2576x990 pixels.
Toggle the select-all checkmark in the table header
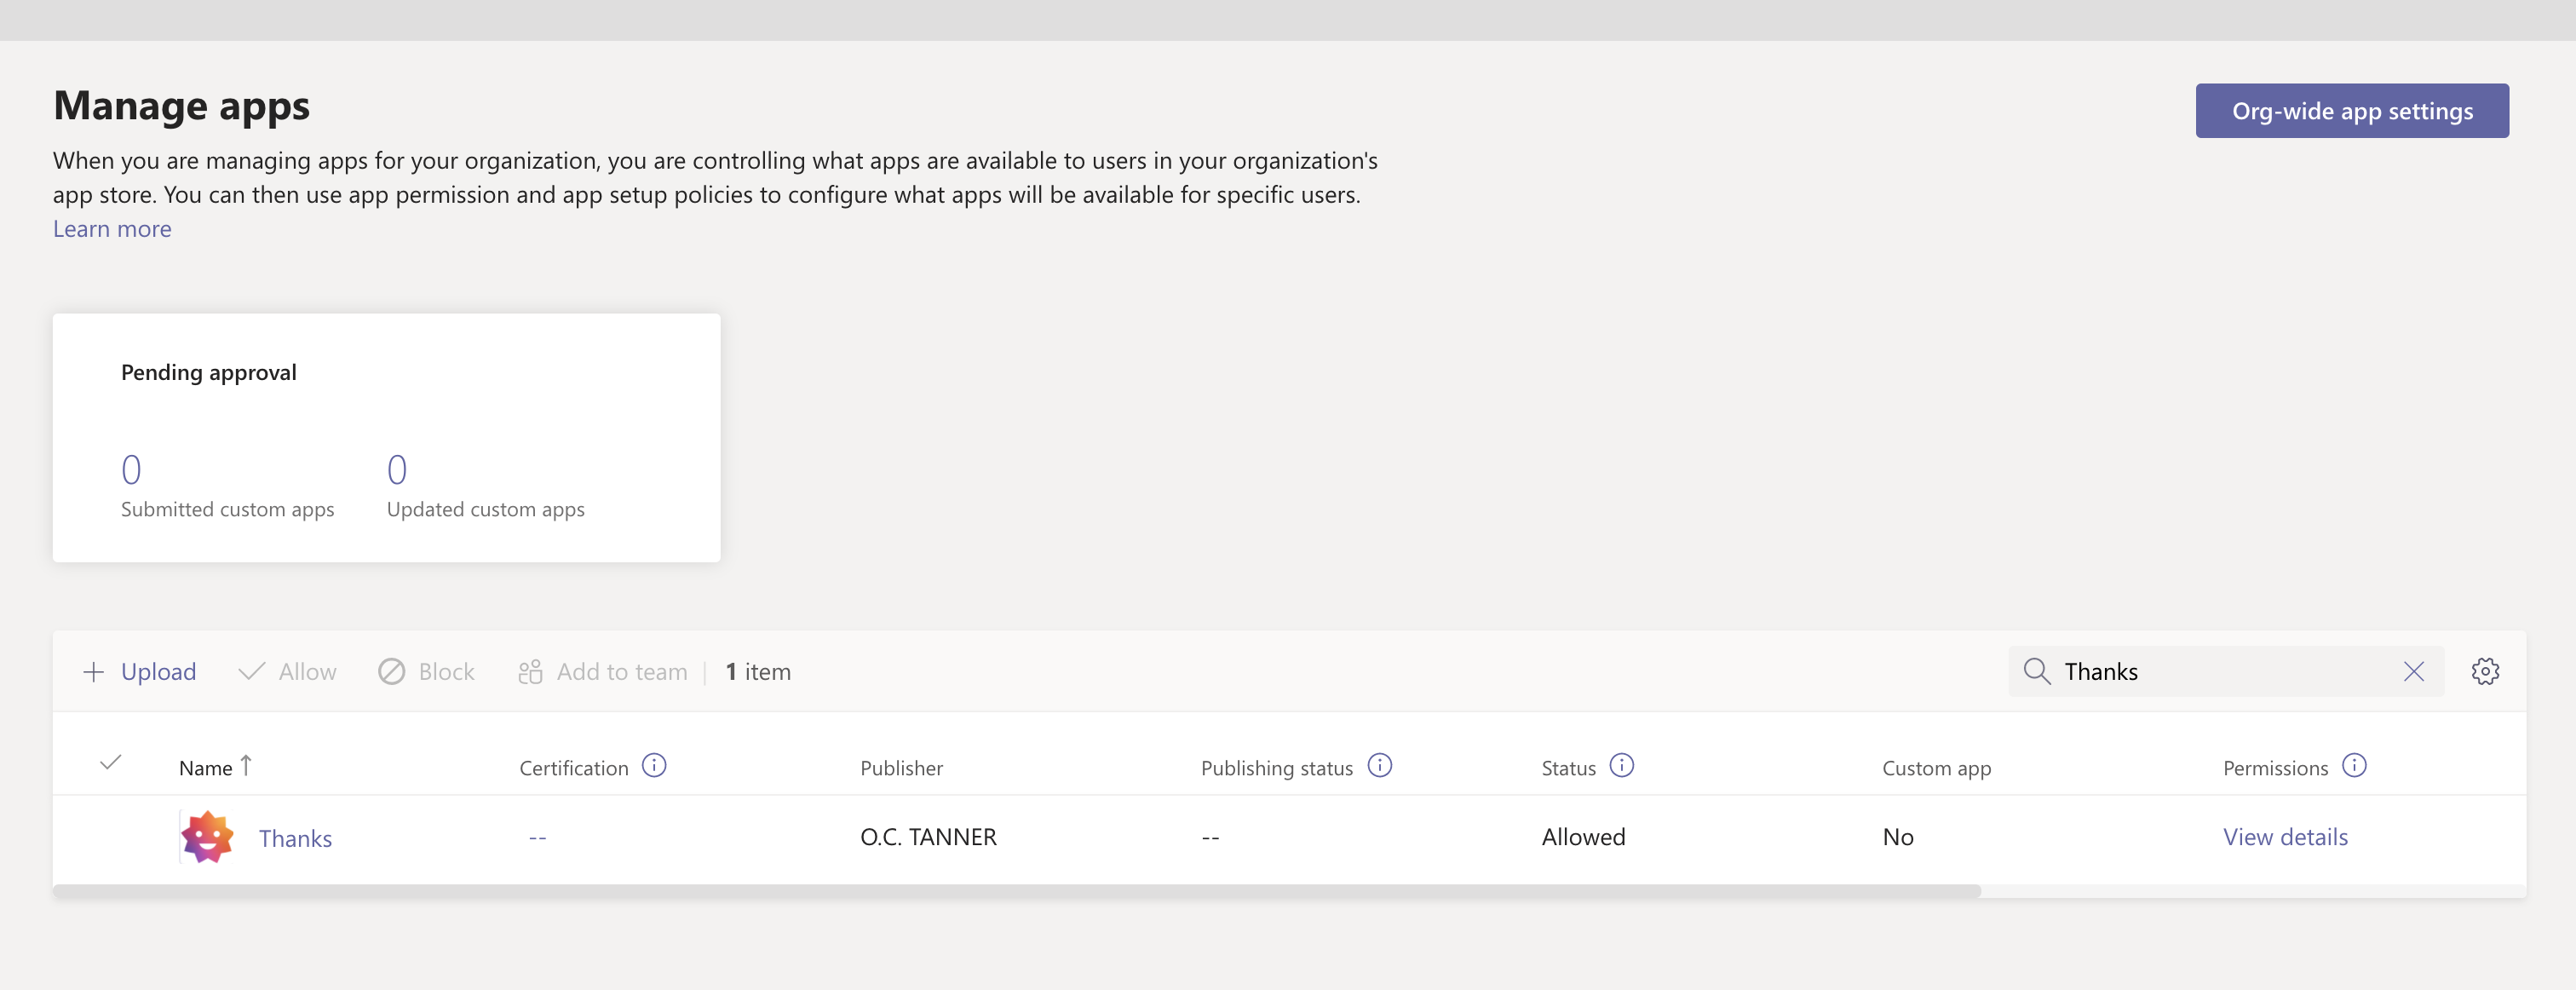point(111,763)
